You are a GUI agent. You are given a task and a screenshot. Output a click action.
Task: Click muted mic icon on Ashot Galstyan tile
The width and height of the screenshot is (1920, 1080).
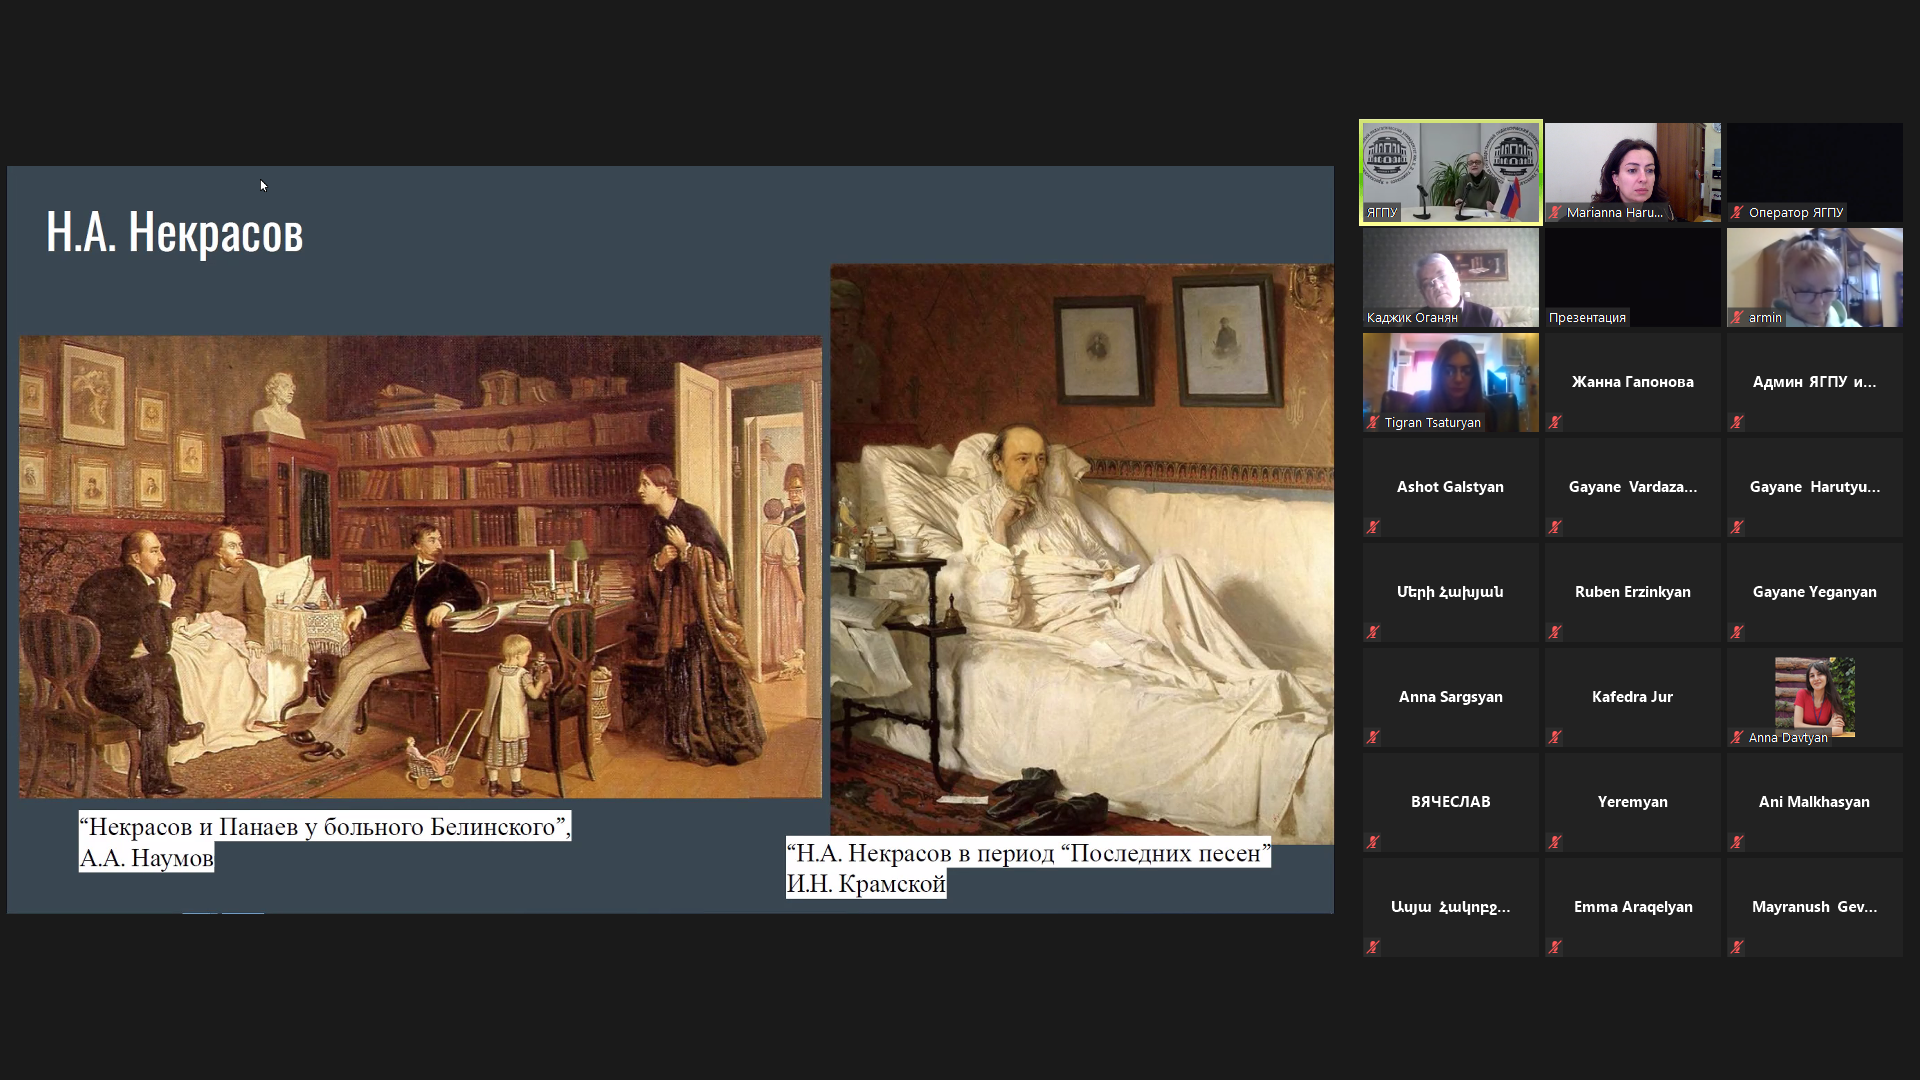[x=1373, y=528]
